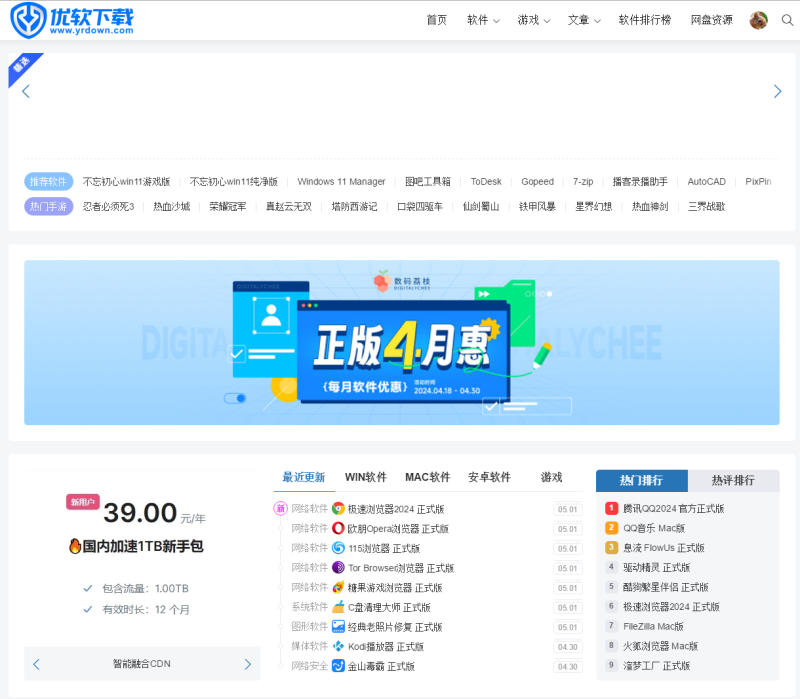The height and width of the screenshot is (699, 800).
Task: Open the 热血沙城 game link
Action: tap(171, 207)
